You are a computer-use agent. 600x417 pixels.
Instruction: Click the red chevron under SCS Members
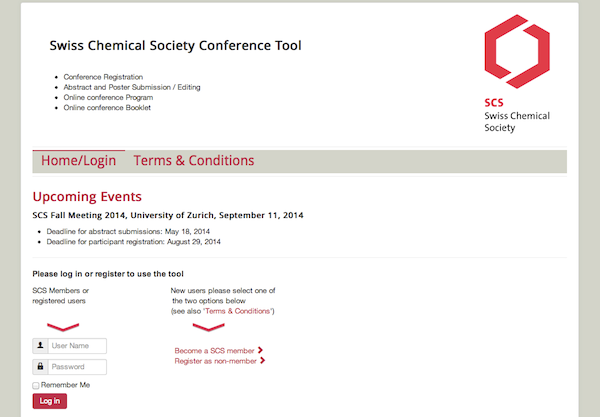(63, 327)
